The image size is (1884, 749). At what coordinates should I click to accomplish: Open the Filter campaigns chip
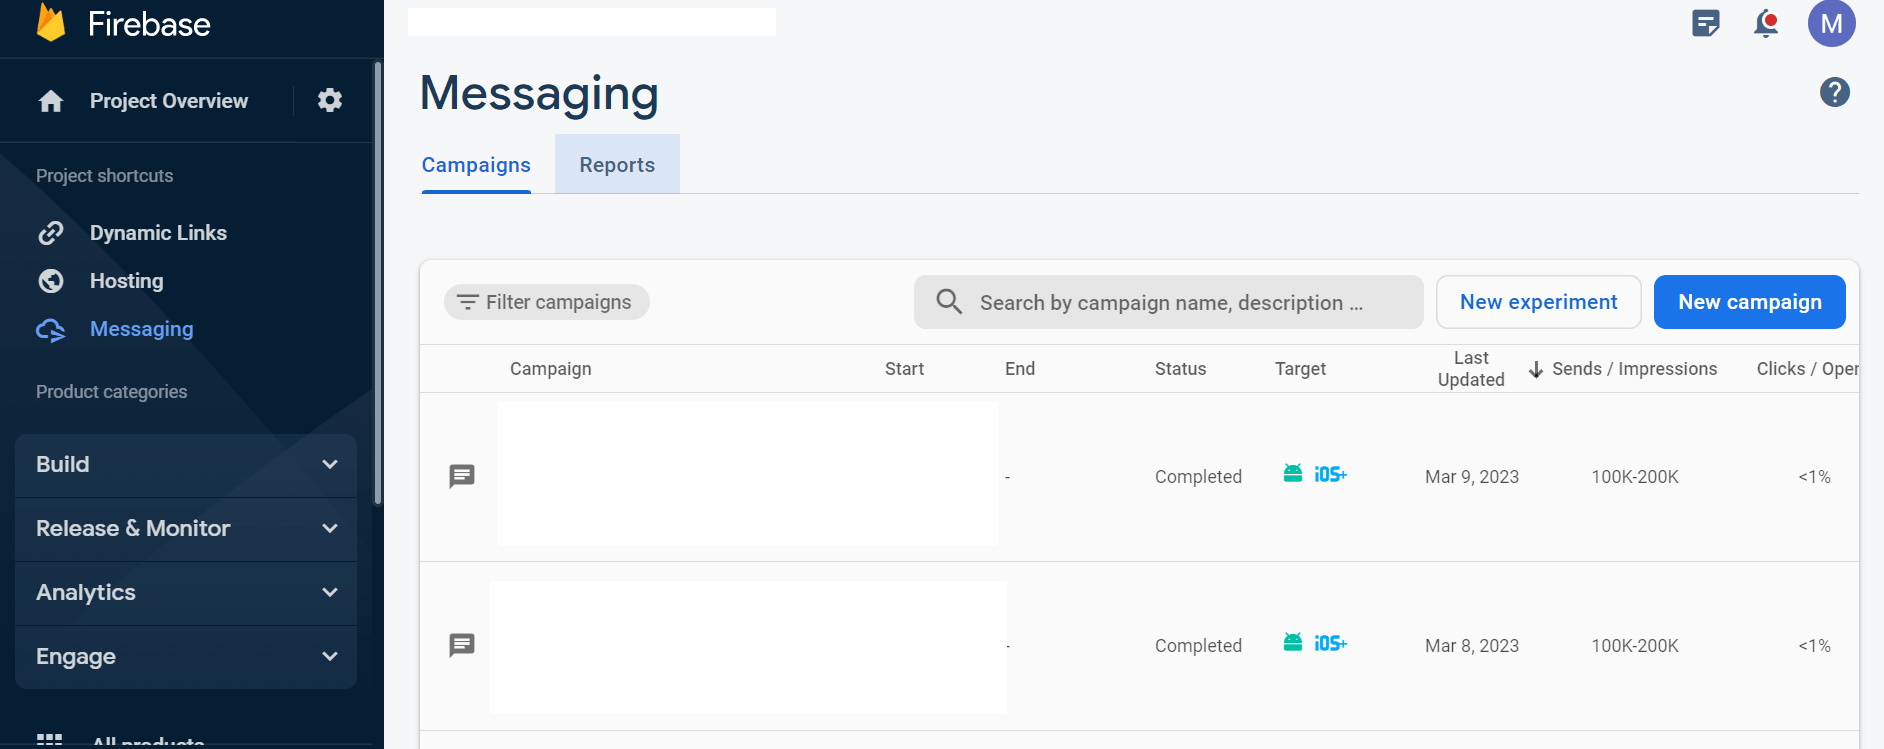(547, 302)
